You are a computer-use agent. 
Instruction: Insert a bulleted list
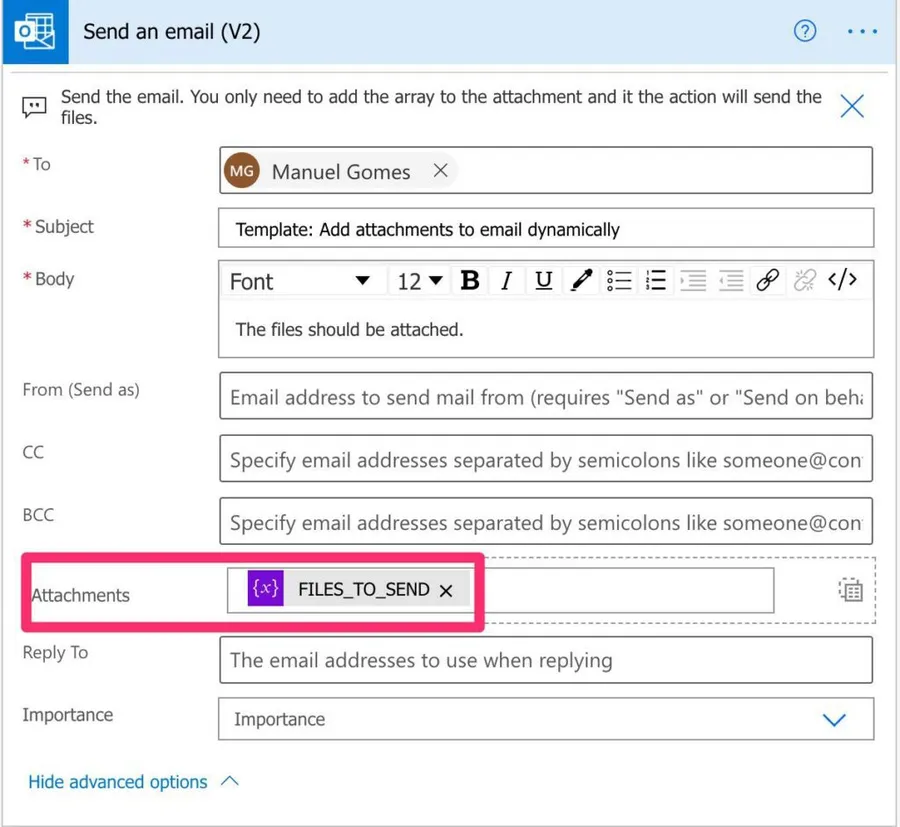click(x=619, y=281)
